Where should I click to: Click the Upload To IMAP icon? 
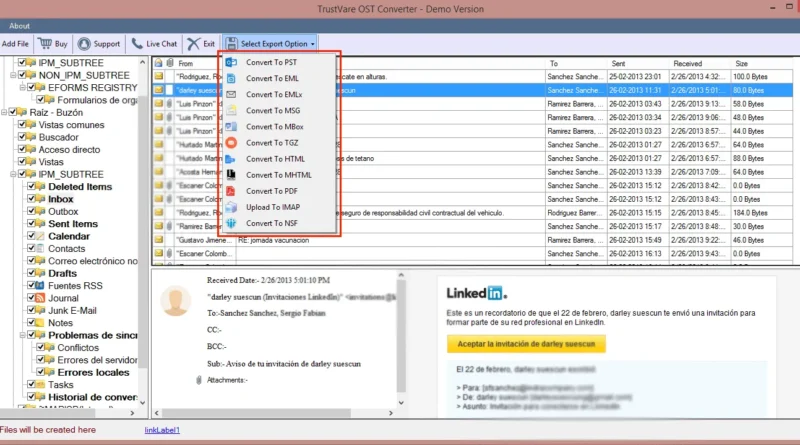pos(231,207)
